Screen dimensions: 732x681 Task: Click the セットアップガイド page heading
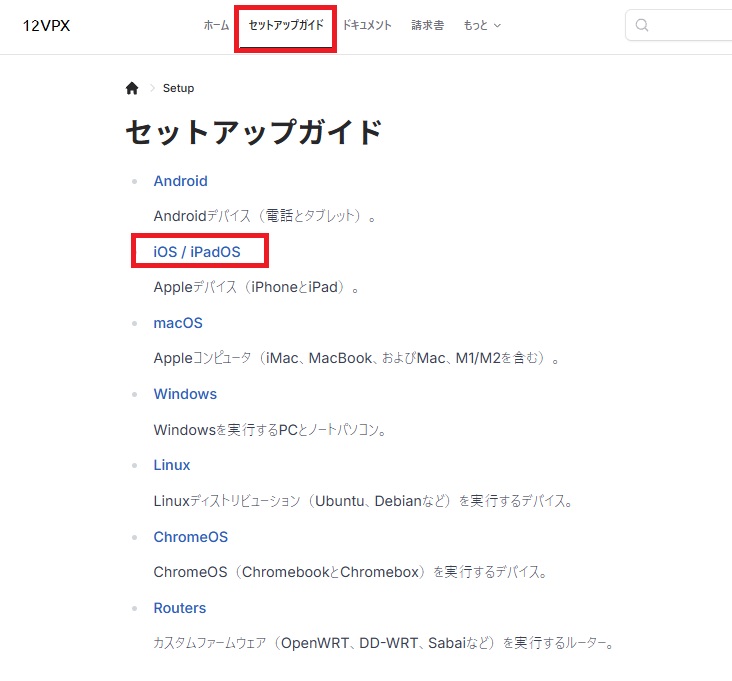point(254,133)
